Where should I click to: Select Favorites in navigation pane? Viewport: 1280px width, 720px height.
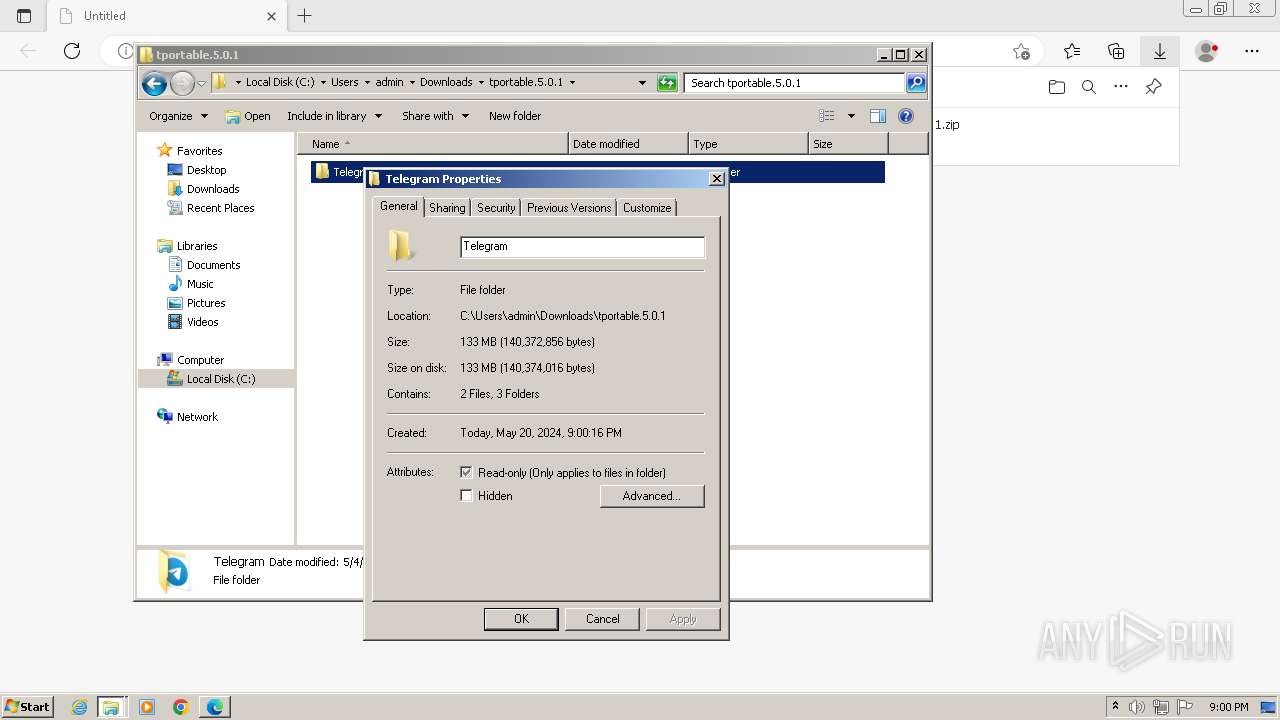(199, 151)
